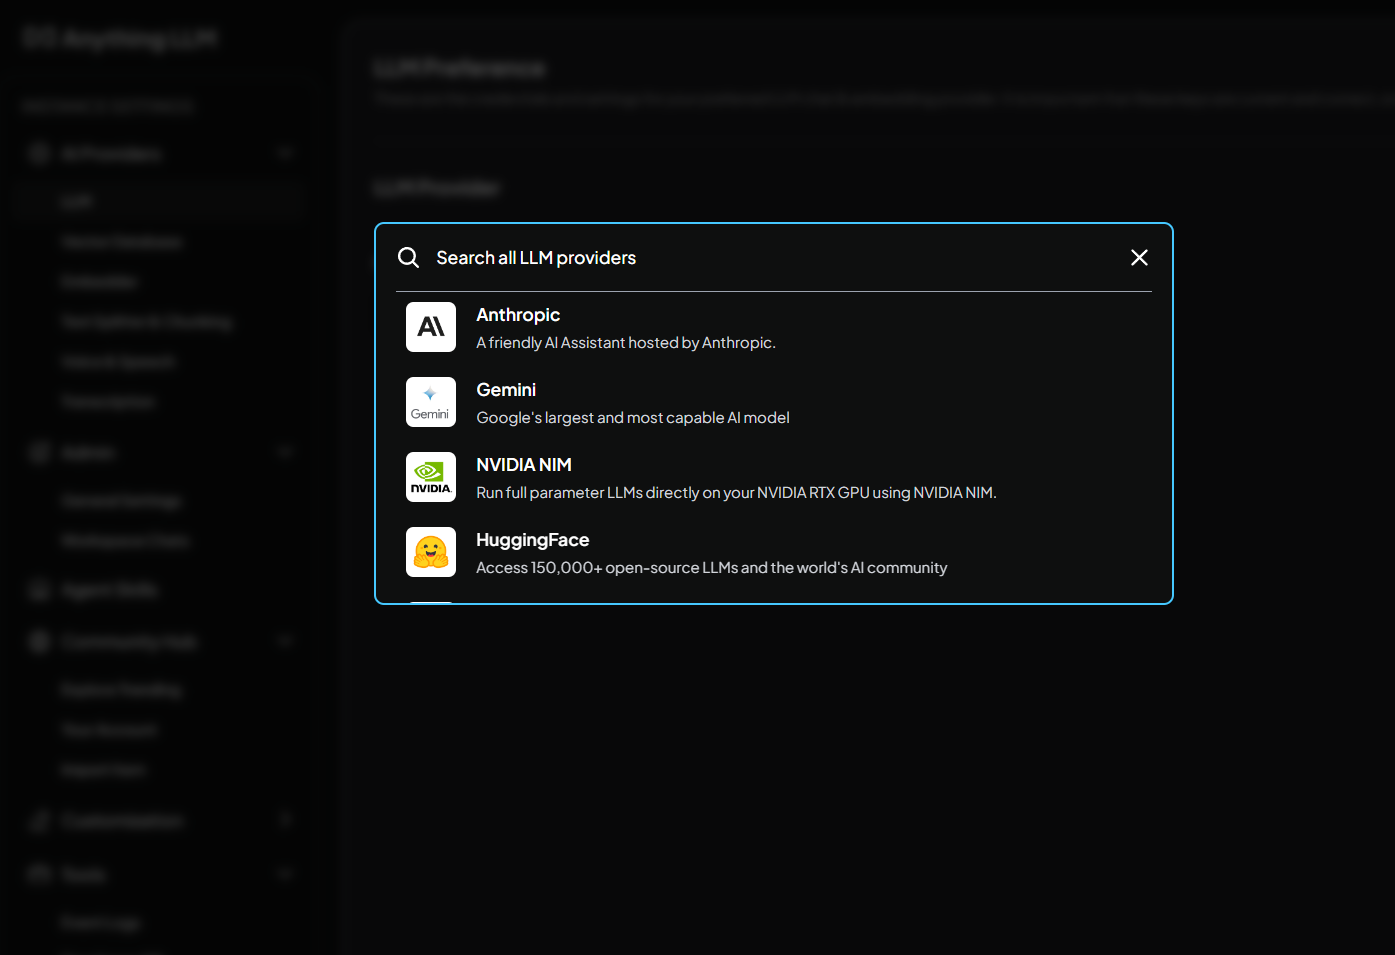1395x955 pixels.
Task: Open Vector Database settings in sidebar
Action: (121, 242)
